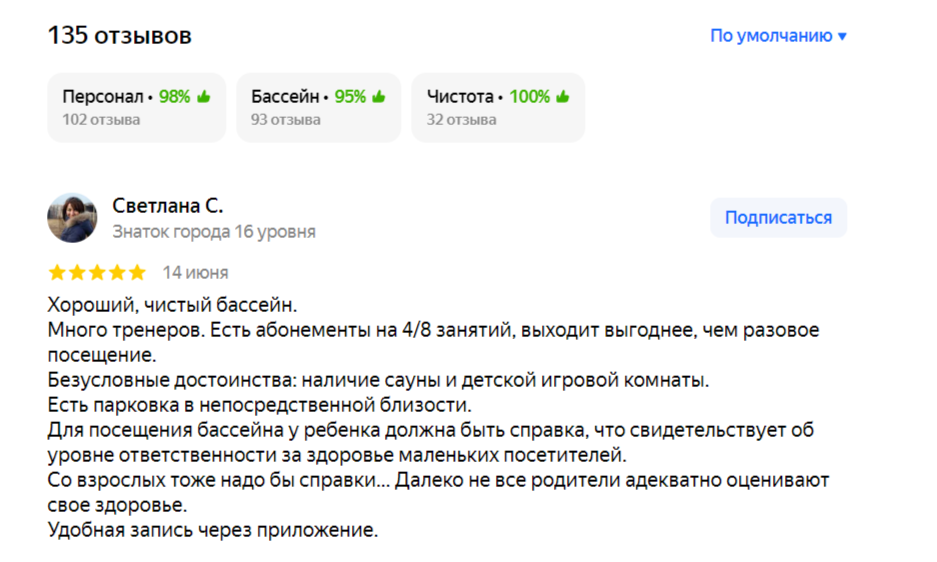Click the Подписаться button

(x=778, y=218)
